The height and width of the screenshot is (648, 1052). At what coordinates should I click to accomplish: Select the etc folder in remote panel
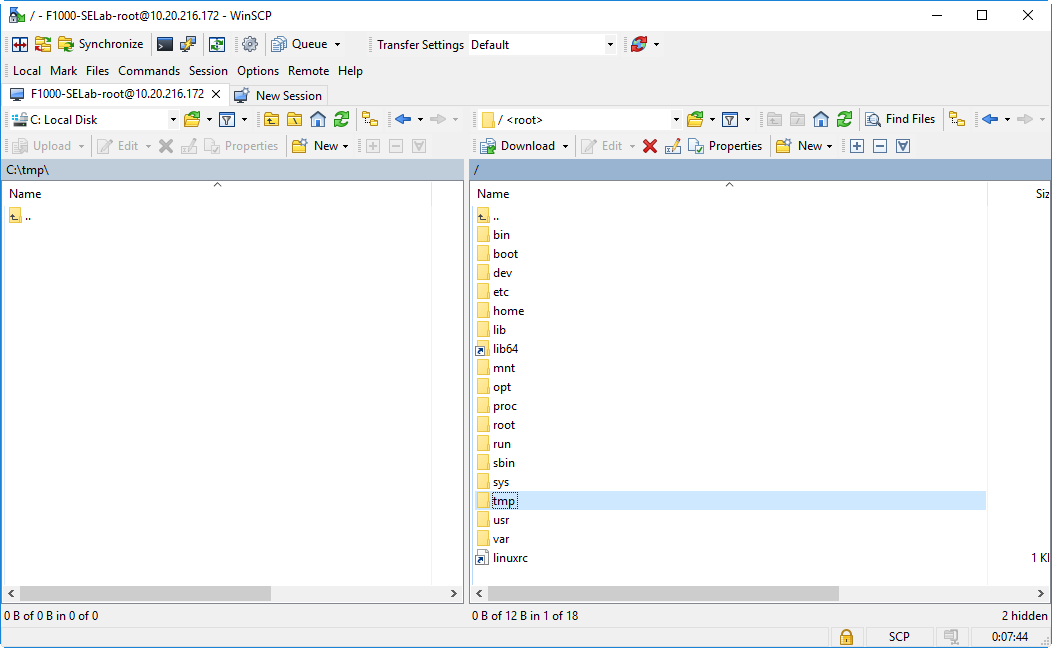[501, 292]
